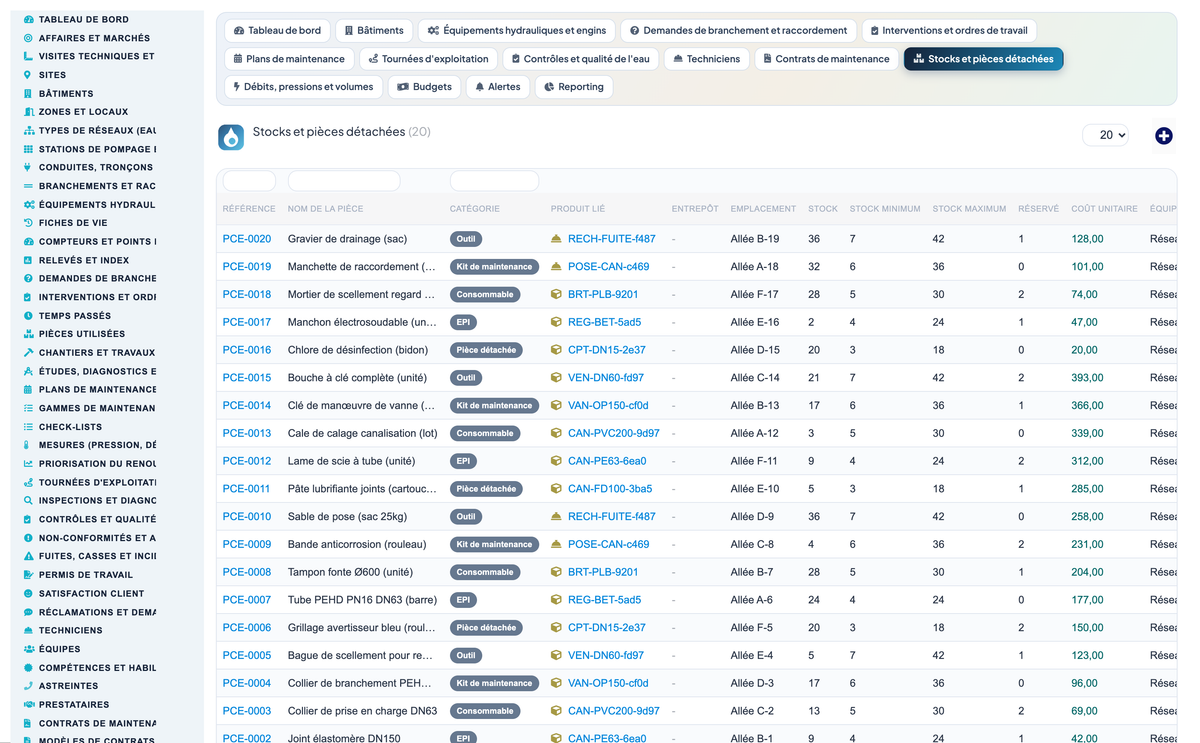The image size is (1200, 743).
Task: Open the Alertes tab
Action: pyautogui.click(x=498, y=87)
